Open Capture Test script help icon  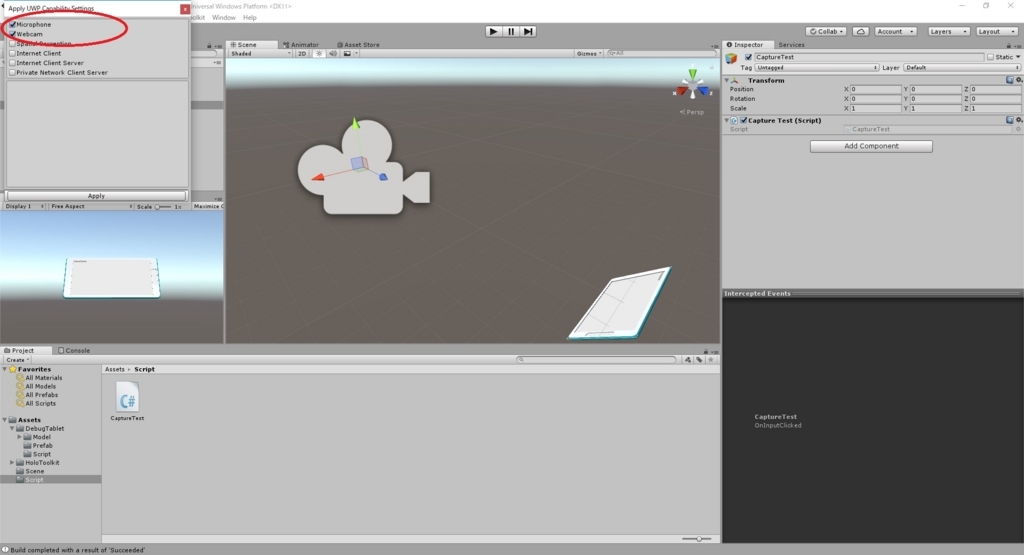coord(1010,120)
